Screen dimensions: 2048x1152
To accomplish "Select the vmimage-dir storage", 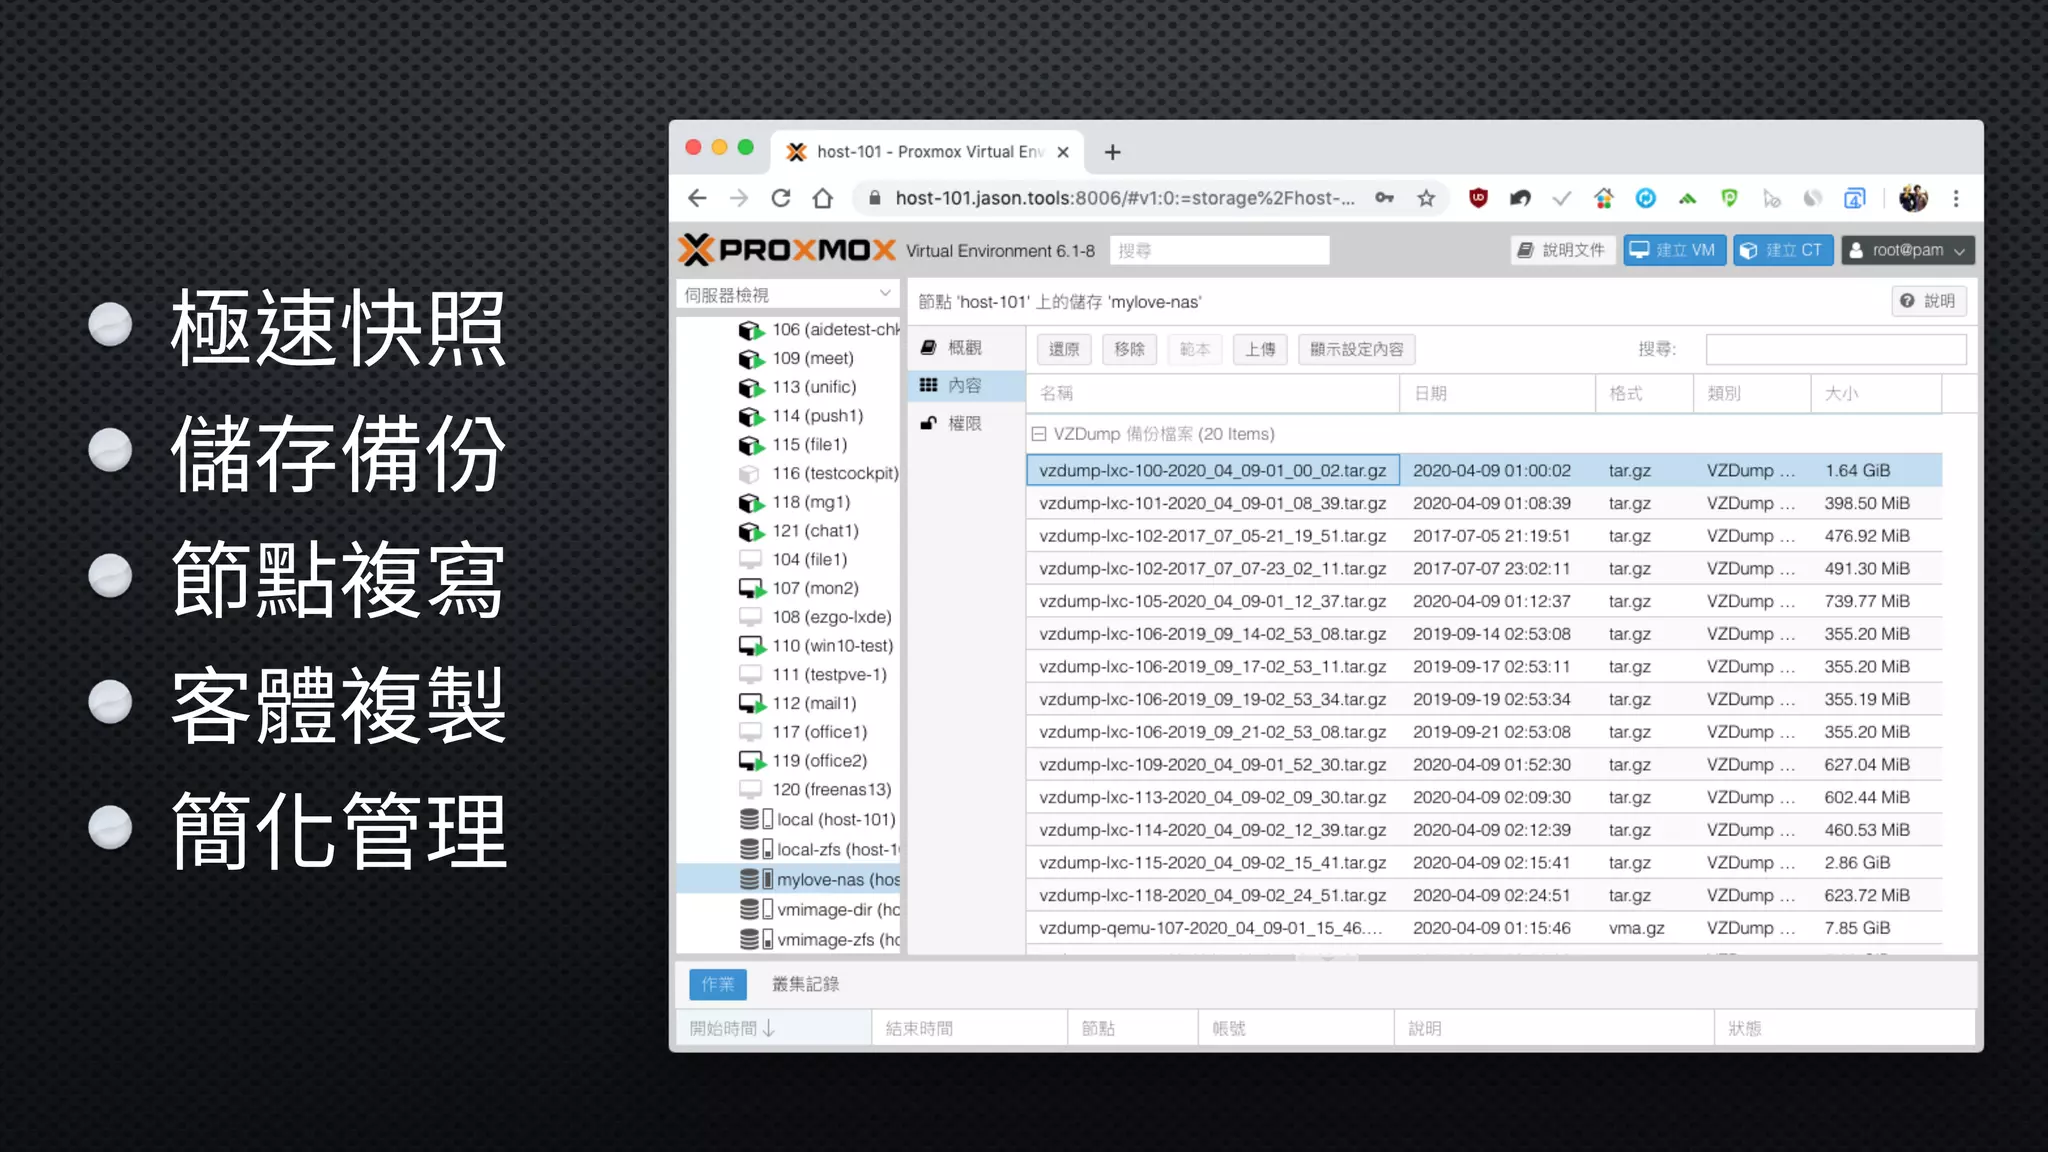I will (819, 910).
